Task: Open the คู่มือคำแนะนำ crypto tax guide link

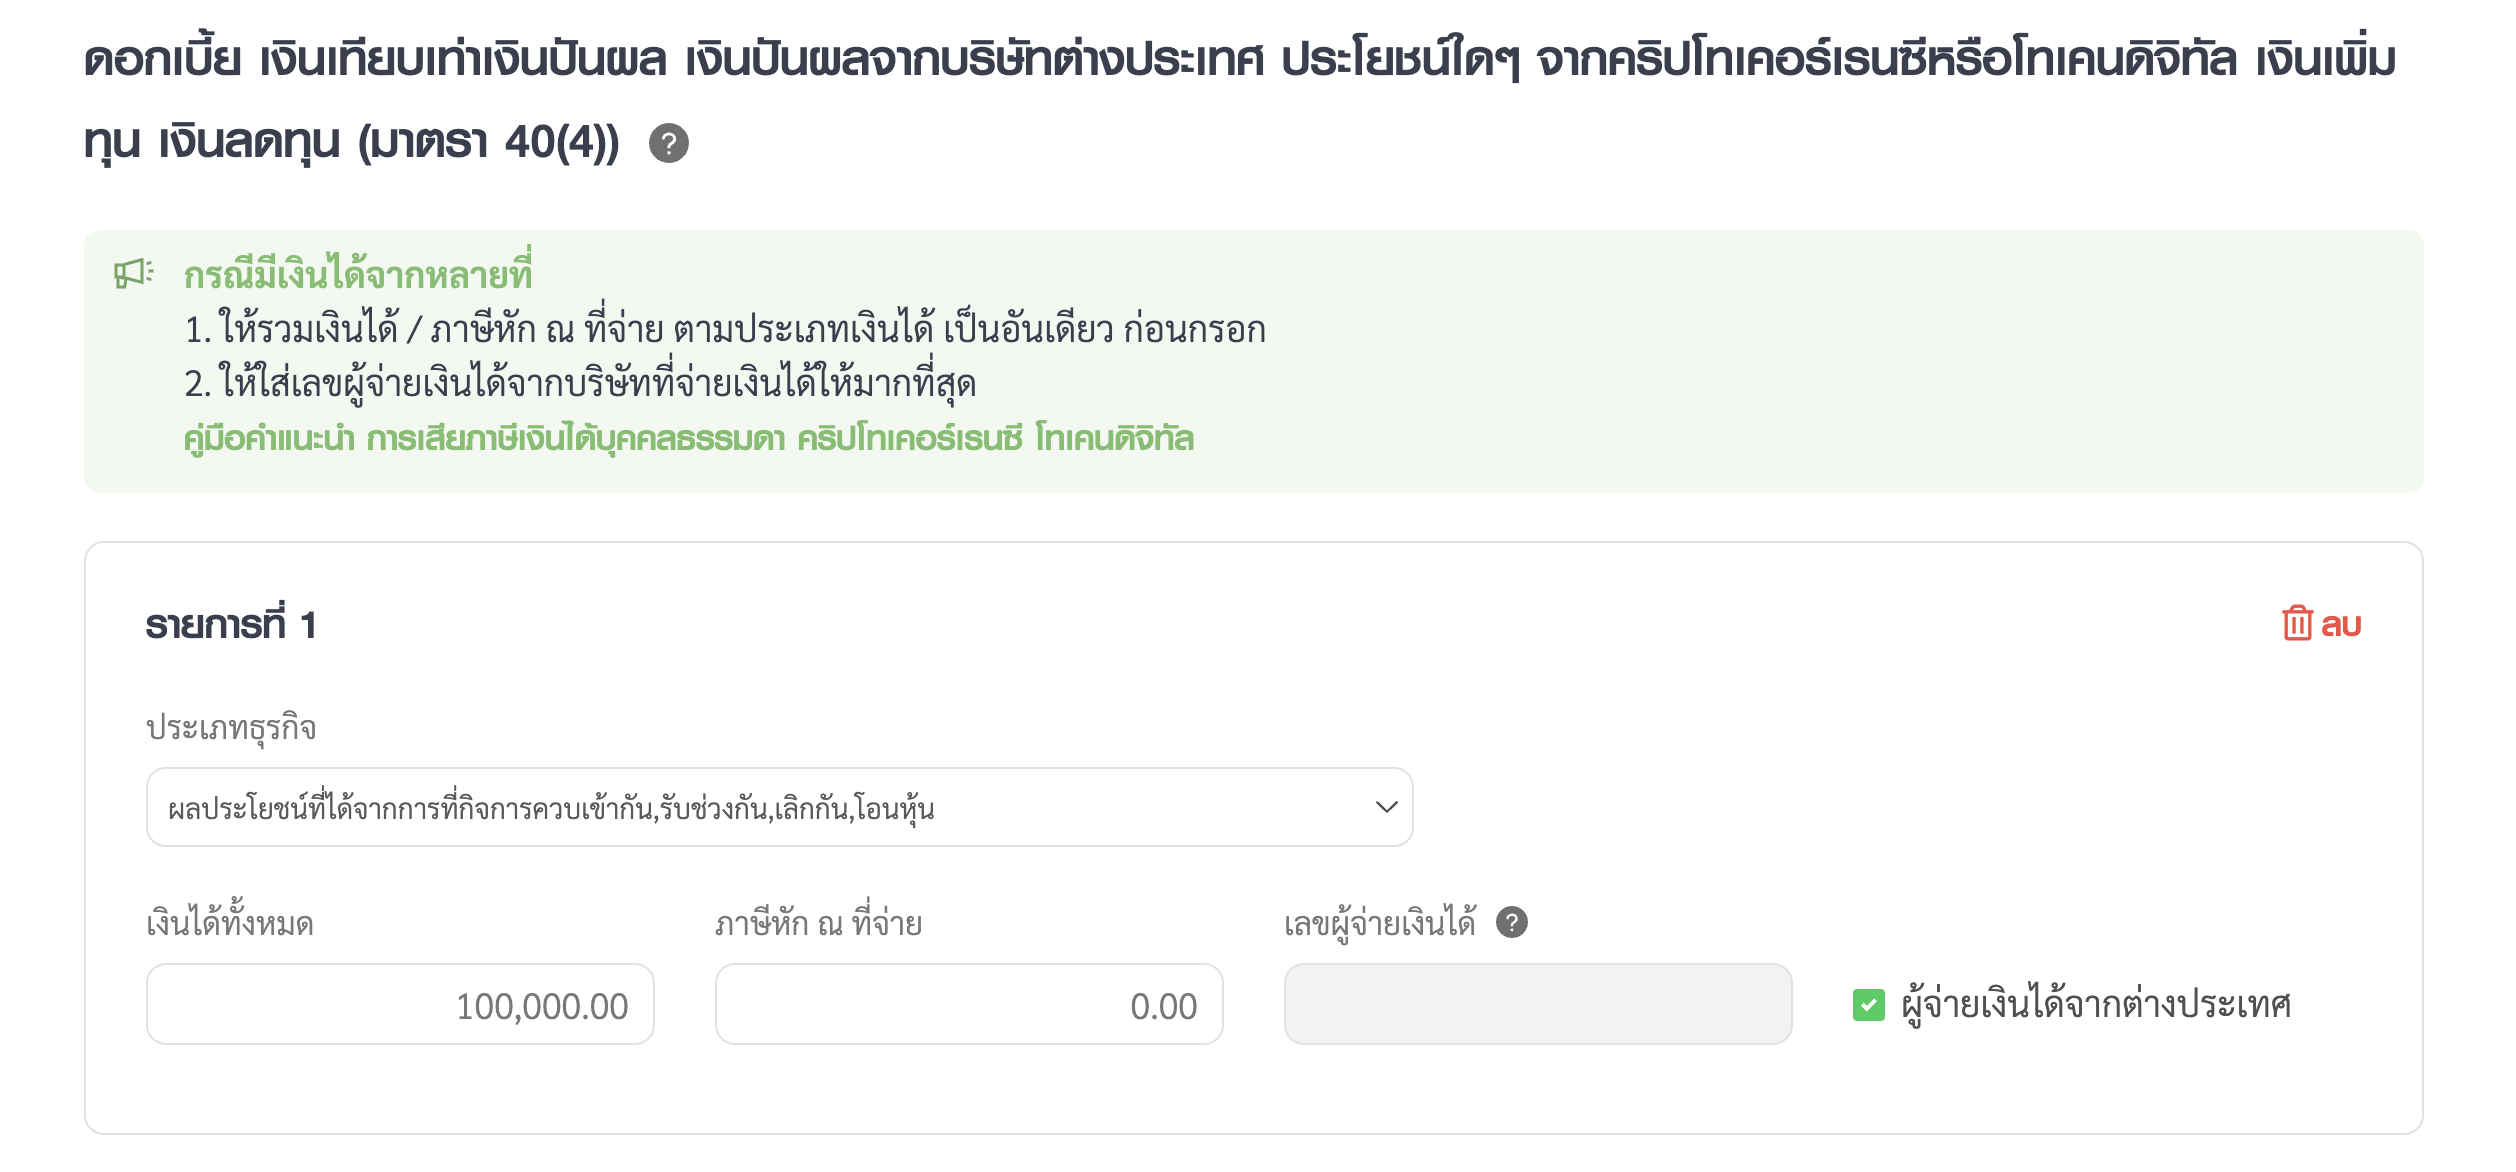Action: (688, 438)
